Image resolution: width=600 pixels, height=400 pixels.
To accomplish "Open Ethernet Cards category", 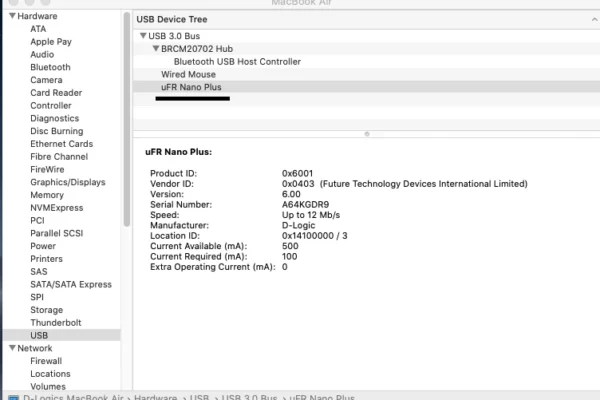I will pyautogui.click(x=61, y=144).
